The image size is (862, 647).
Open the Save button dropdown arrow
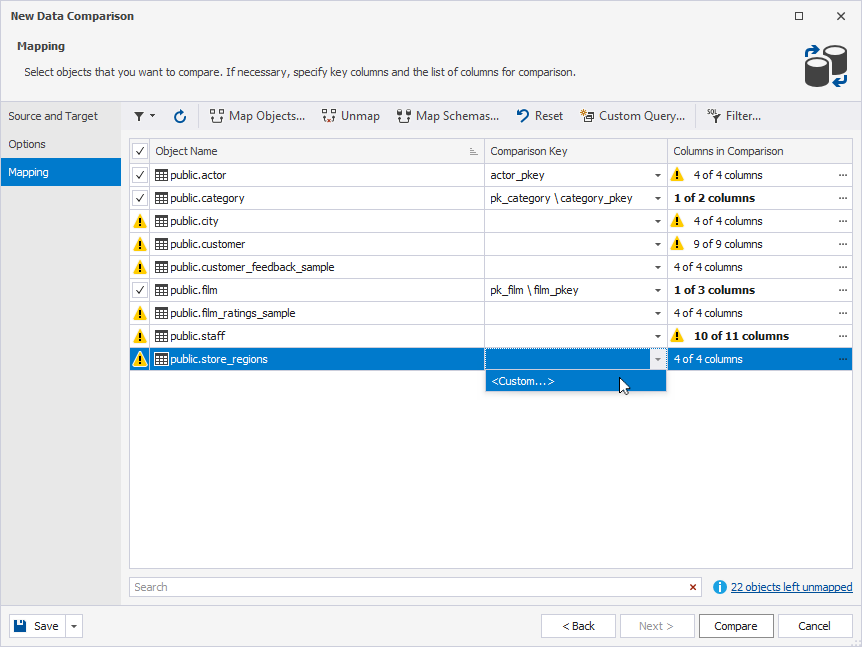tap(74, 626)
